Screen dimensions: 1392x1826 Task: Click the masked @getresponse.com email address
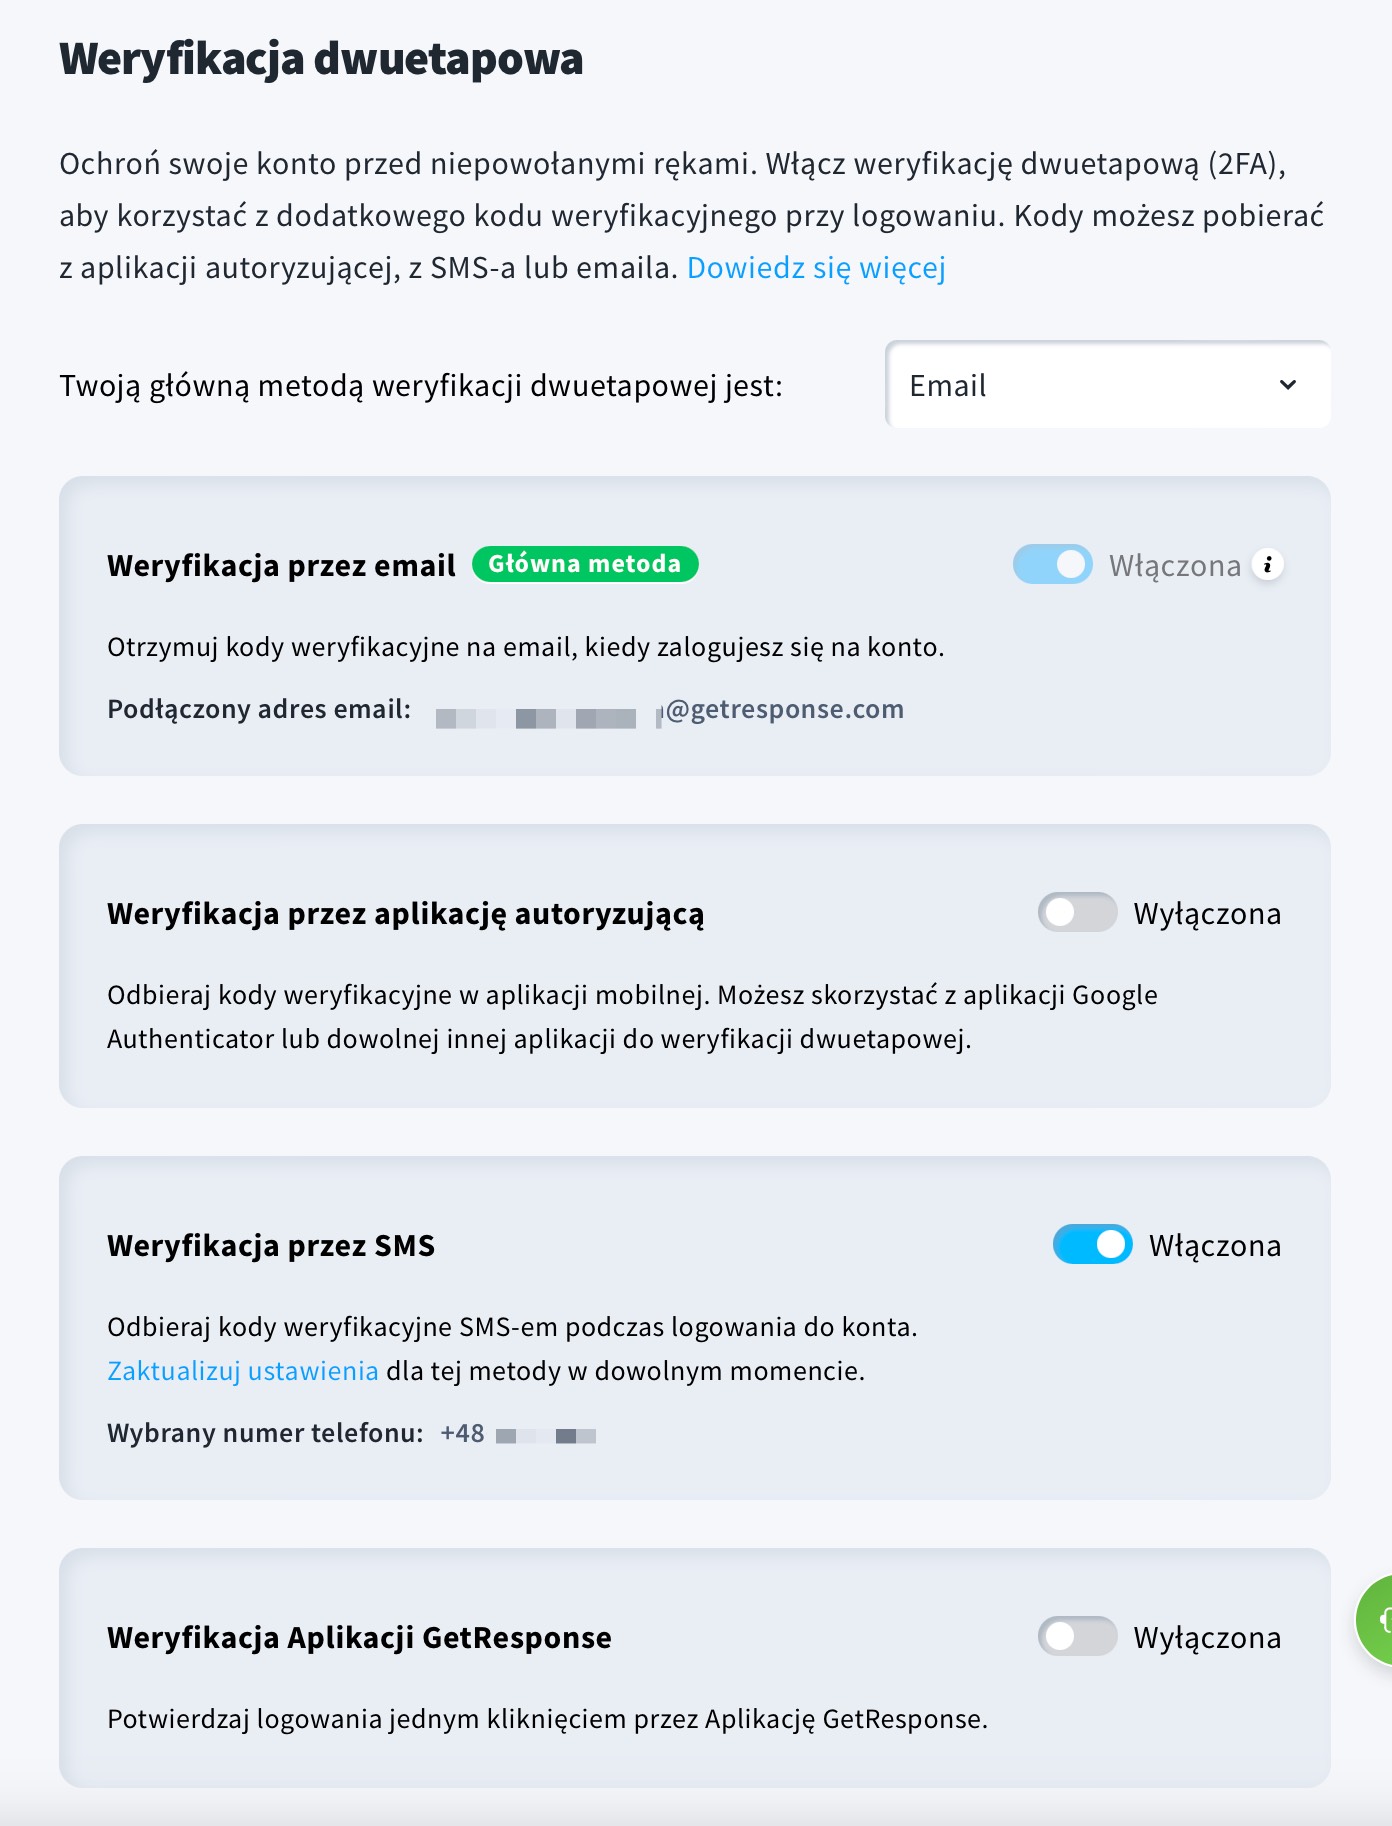coord(670,710)
